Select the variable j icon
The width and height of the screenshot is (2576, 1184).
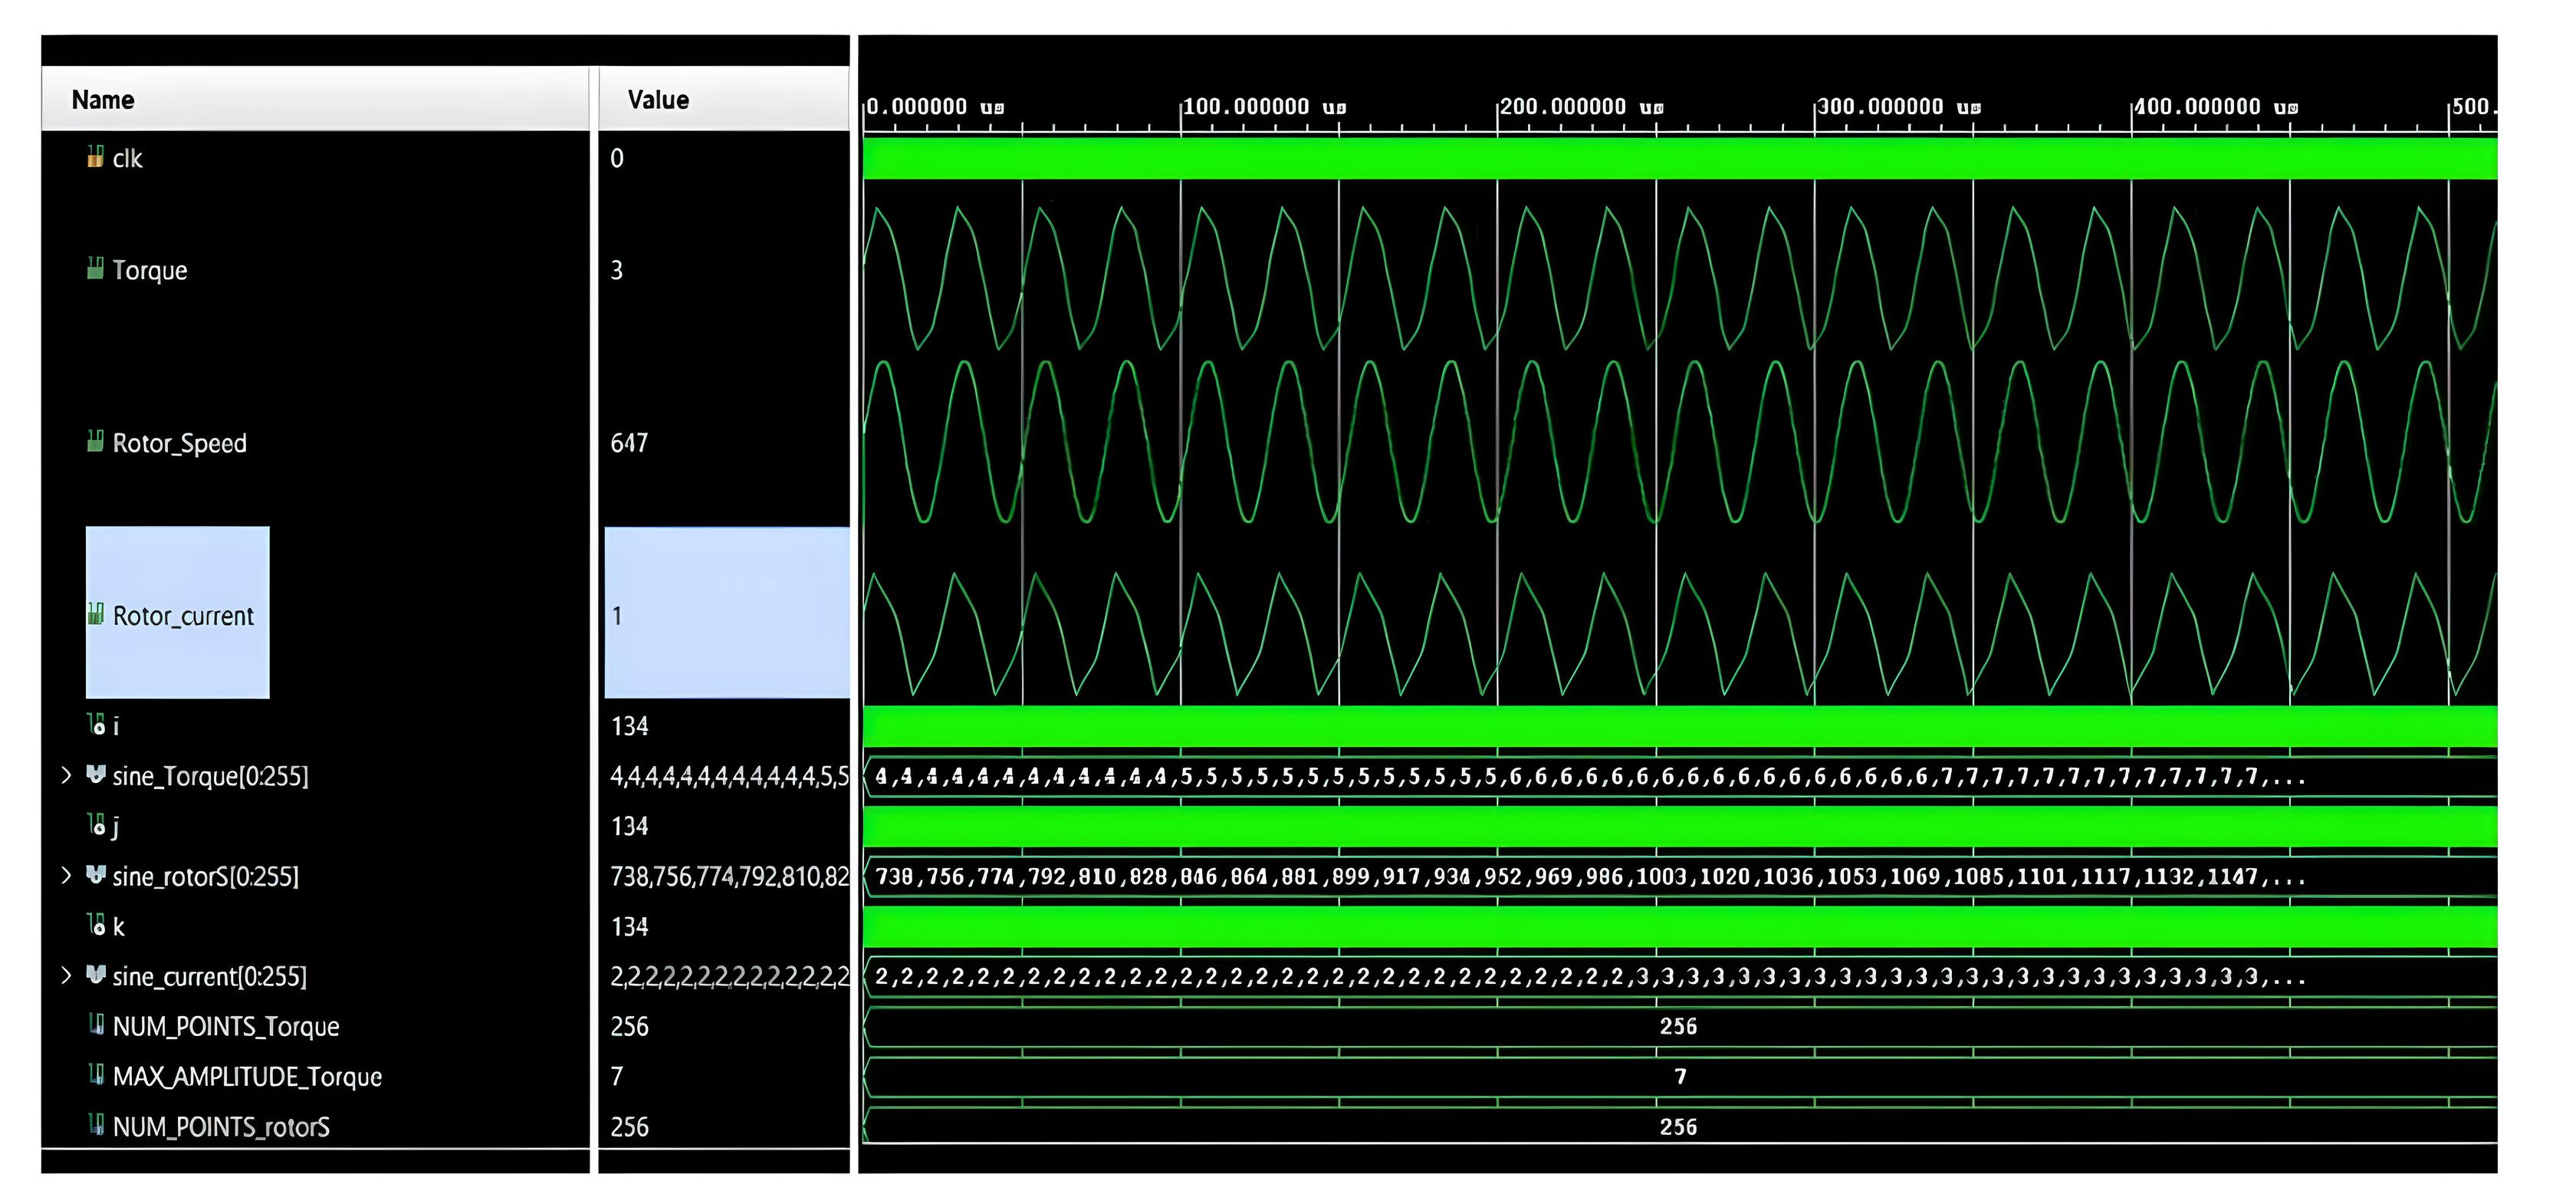pos(96,826)
